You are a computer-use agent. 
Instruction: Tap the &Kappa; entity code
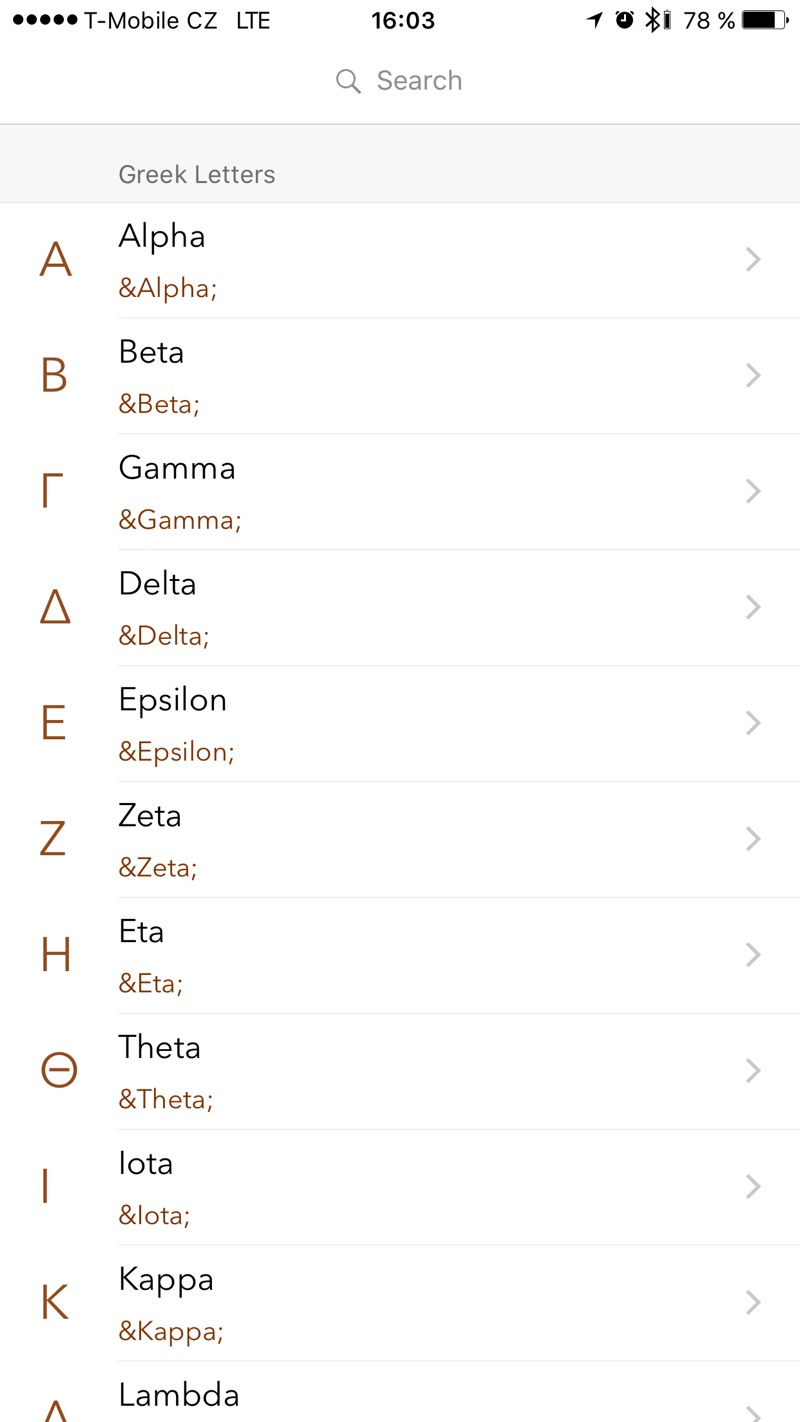point(171,1332)
